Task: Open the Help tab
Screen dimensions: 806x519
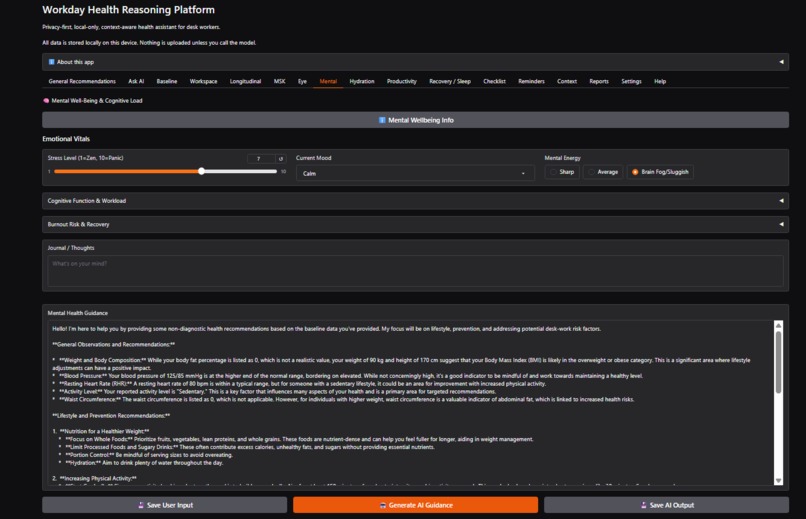Action: pos(660,81)
